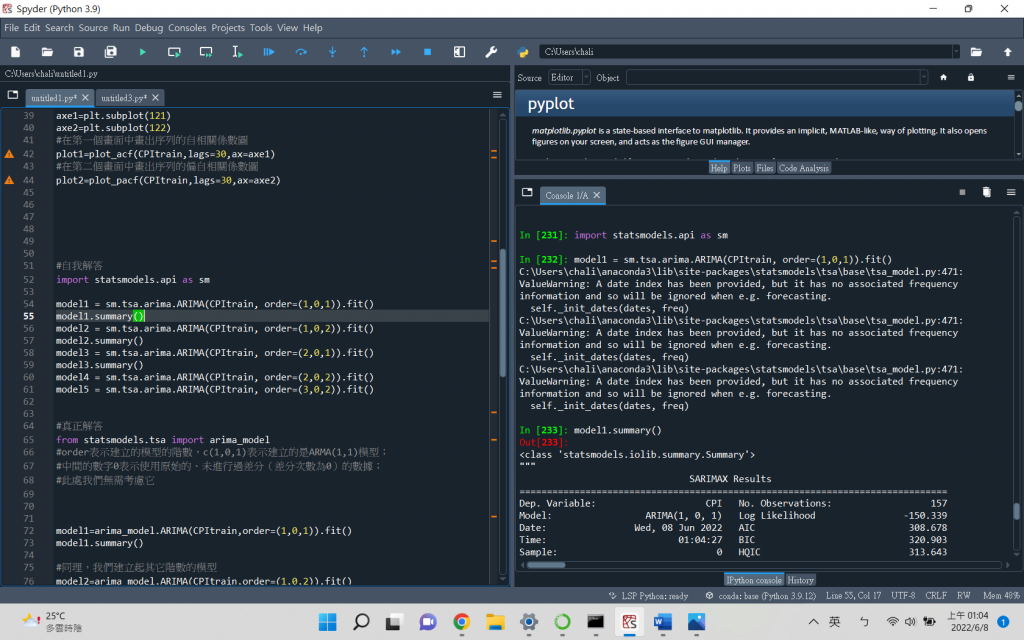This screenshot has width=1024, height=640.
Task: Open the editor pane hamburger options menu
Action: click(497, 95)
